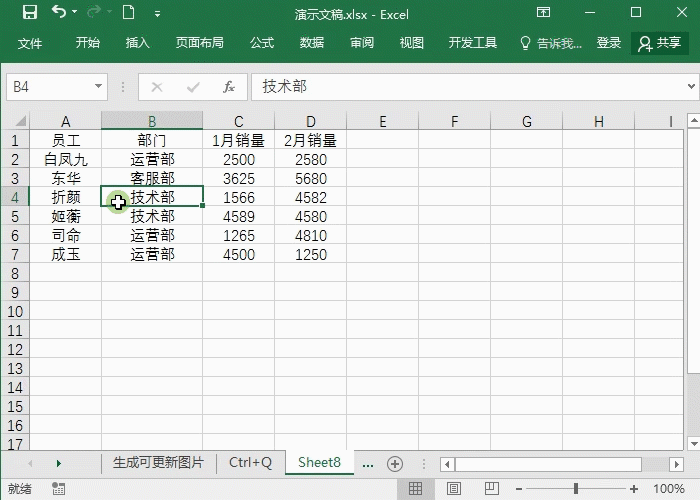Click the 1月销量 header cell

pyautogui.click(x=238, y=141)
